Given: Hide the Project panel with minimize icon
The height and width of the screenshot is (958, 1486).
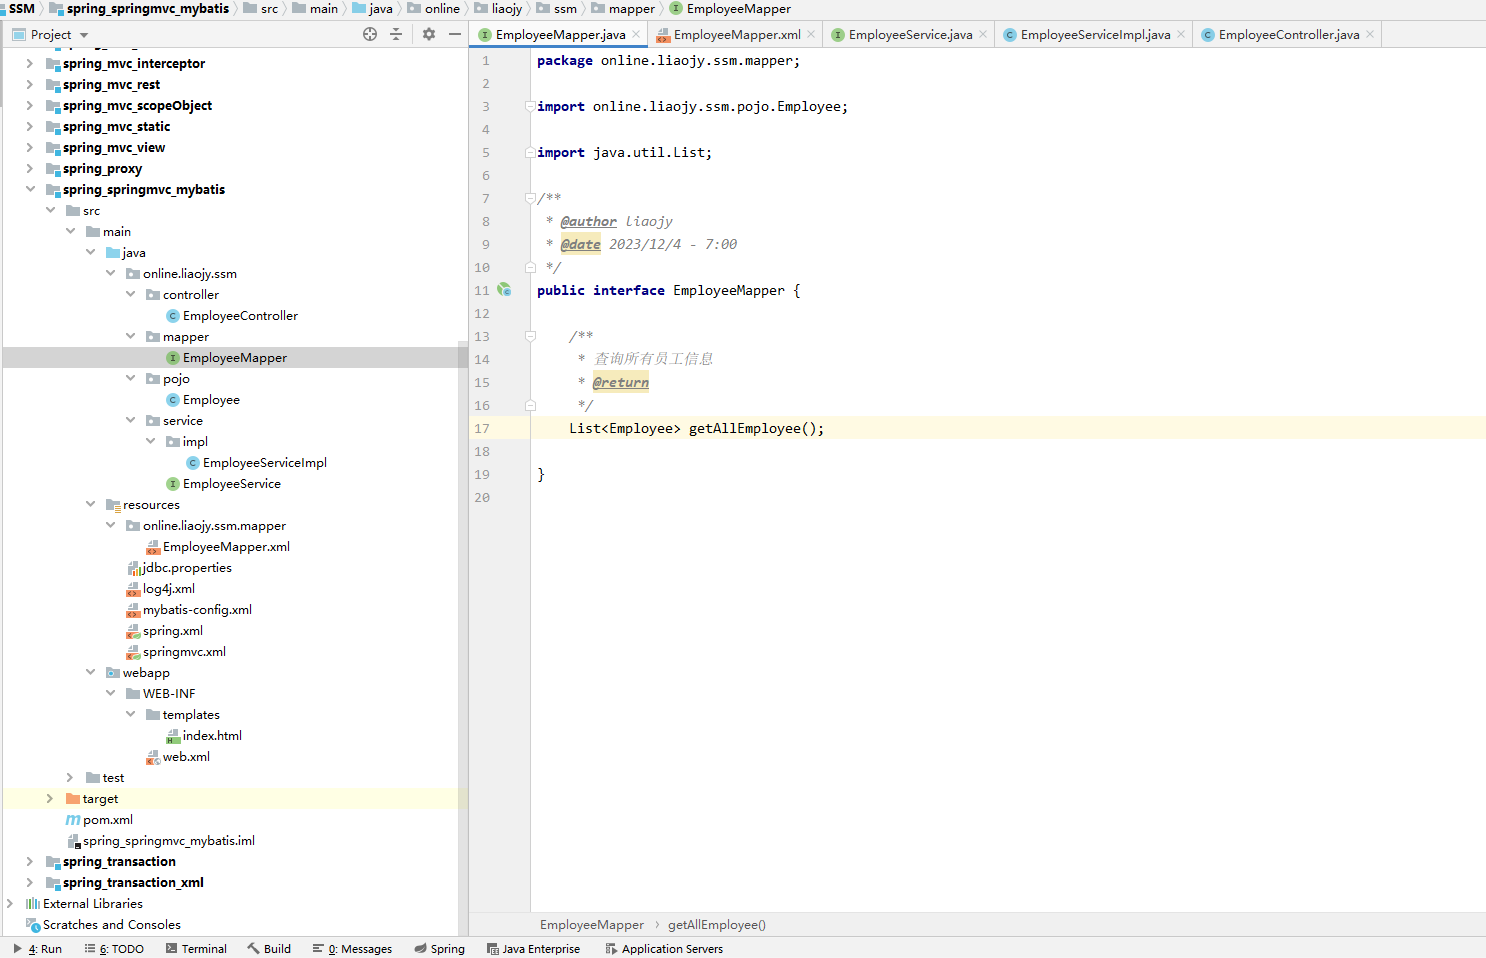Looking at the screenshot, I should pyautogui.click(x=455, y=34).
